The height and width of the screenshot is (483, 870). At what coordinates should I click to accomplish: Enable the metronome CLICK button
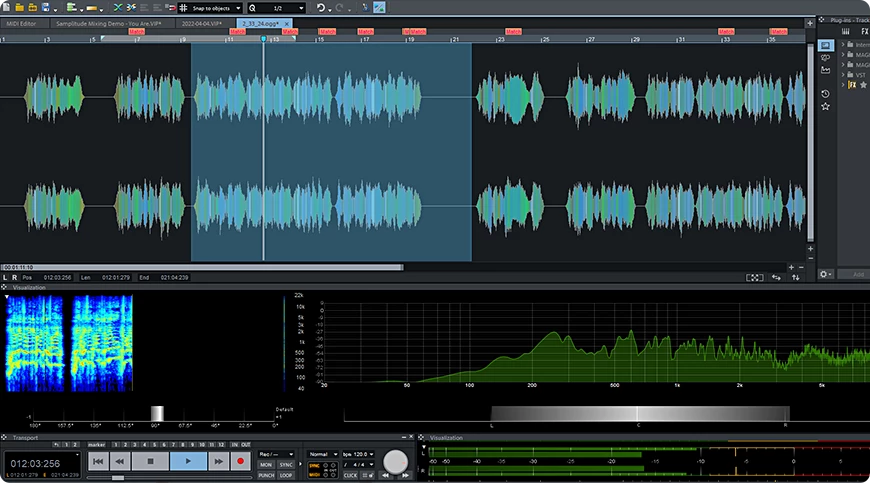pyautogui.click(x=351, y=475)
